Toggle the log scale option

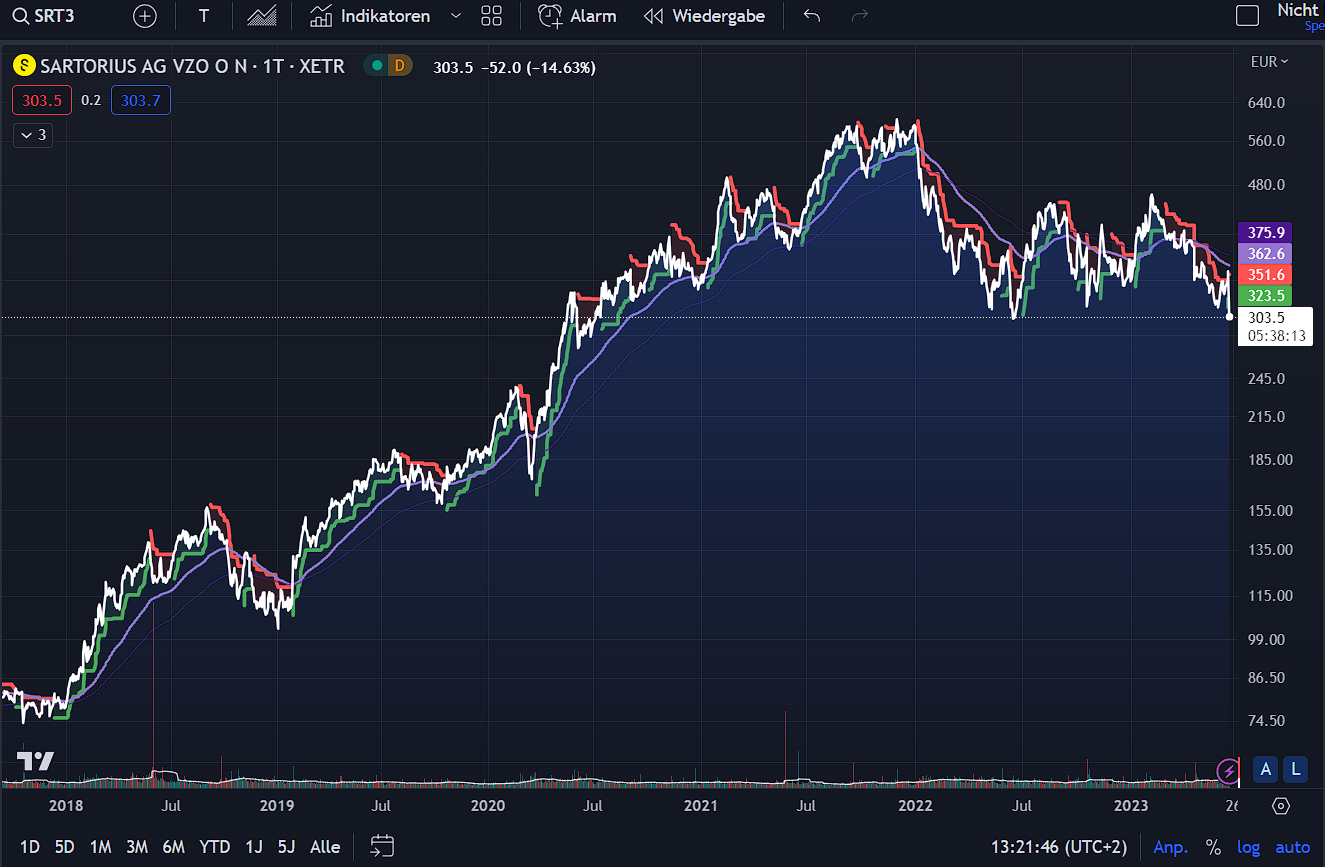pyautogui.click(x=1249, y=847)
